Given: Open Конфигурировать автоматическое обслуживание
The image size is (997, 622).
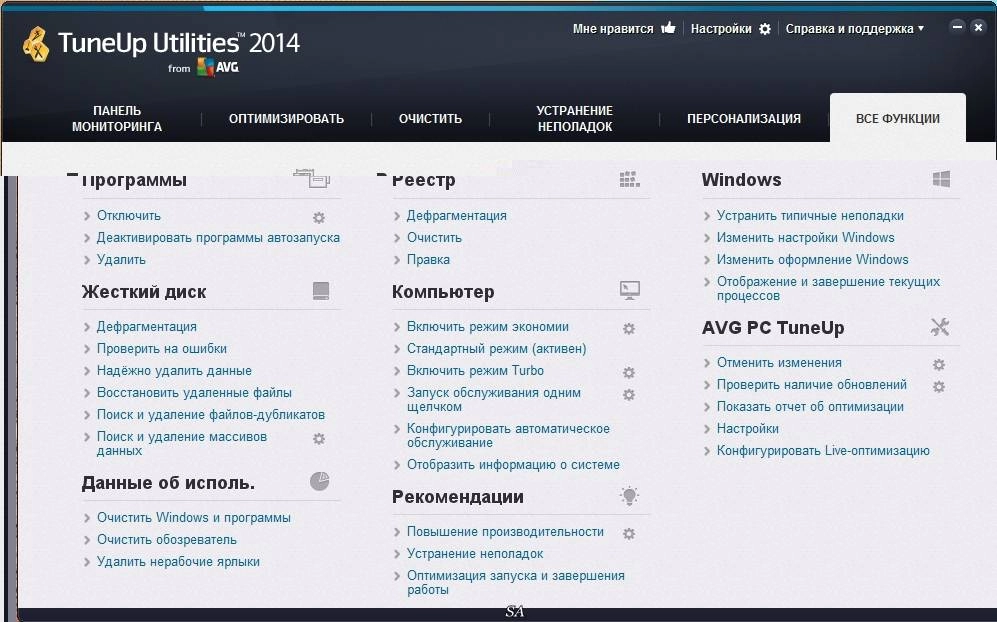Looking at the screenshot, I should [x=508, y=436].
